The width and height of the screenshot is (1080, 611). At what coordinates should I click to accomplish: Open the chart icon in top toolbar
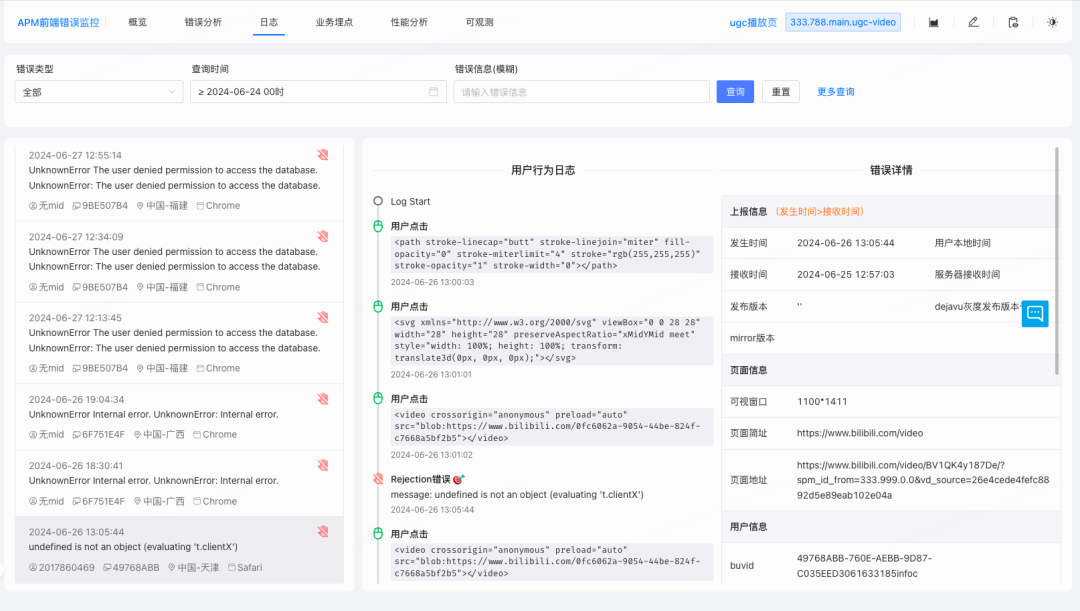[933, 23]
